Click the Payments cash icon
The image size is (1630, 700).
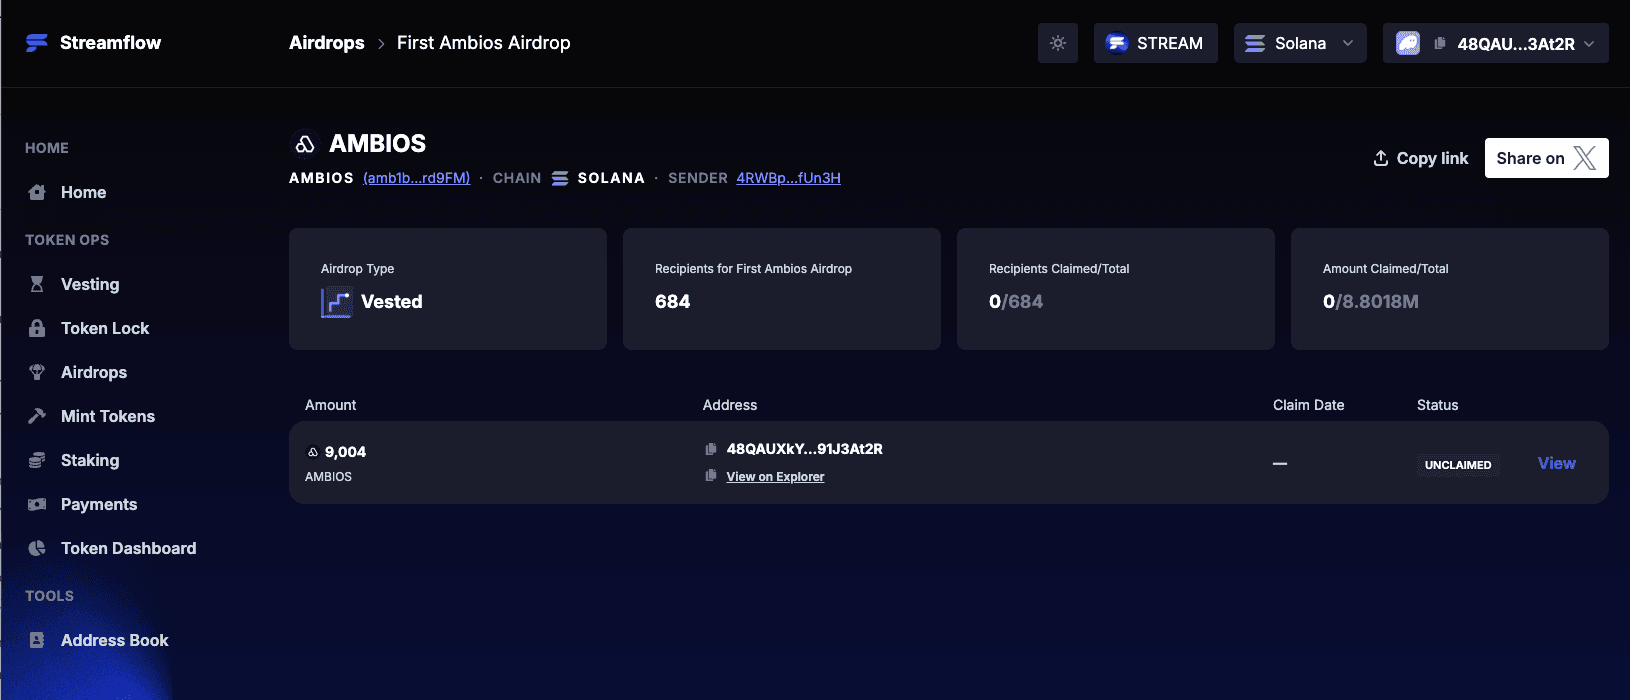pyautogui.click(x=37, y=504)
